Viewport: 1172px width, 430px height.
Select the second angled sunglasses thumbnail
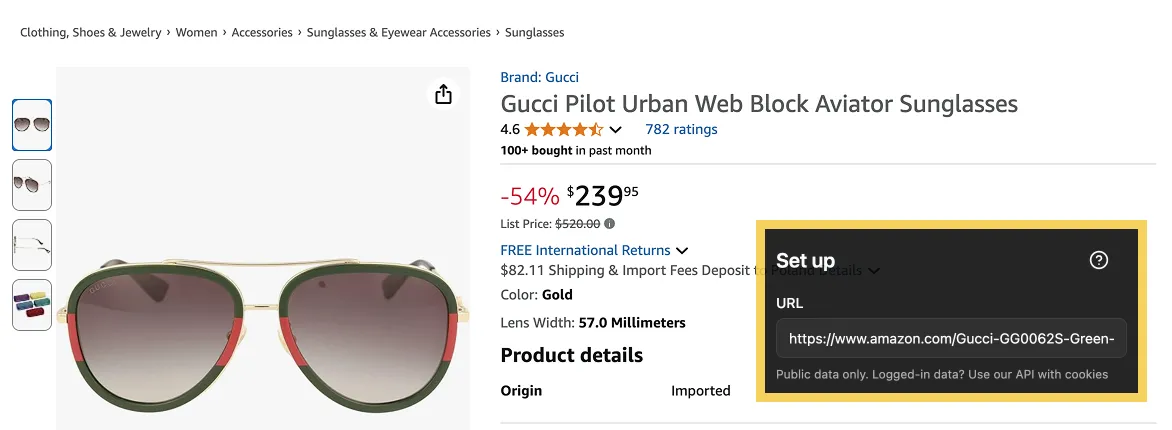[x=32, y=185]
